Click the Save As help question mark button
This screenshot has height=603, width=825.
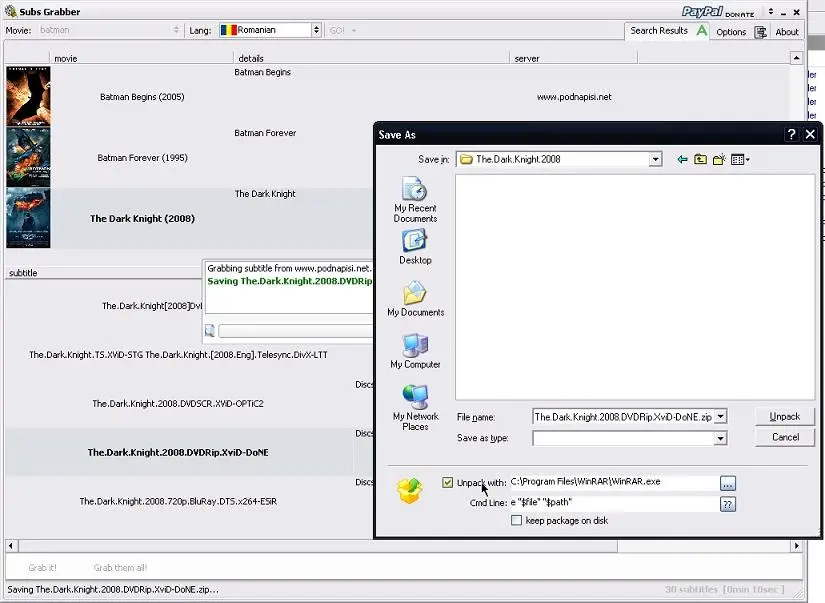tap(791, 135)
